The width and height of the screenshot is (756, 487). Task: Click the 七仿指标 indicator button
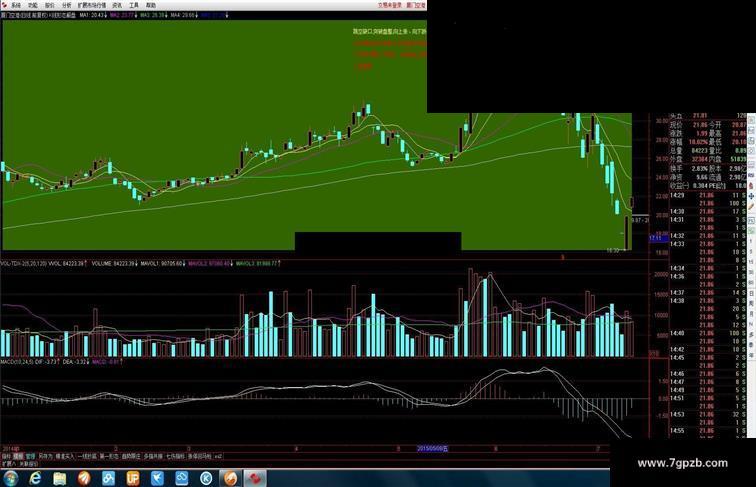(175, 456)
